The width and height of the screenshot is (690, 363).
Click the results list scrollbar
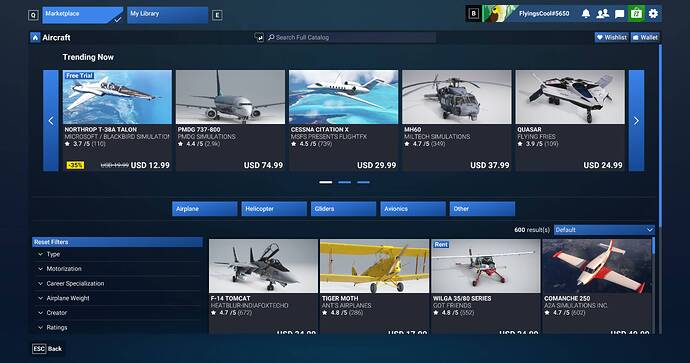coord(653,246)
